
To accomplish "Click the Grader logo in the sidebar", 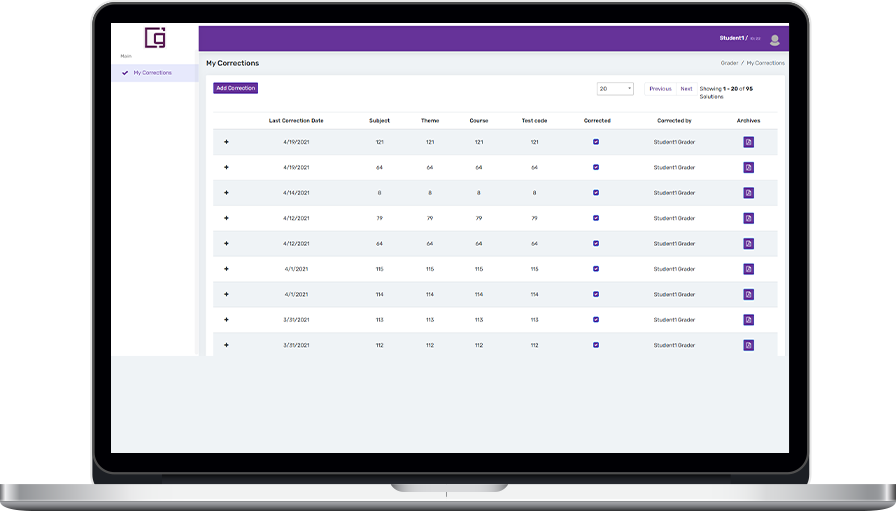I will click(x=155, y=38).
